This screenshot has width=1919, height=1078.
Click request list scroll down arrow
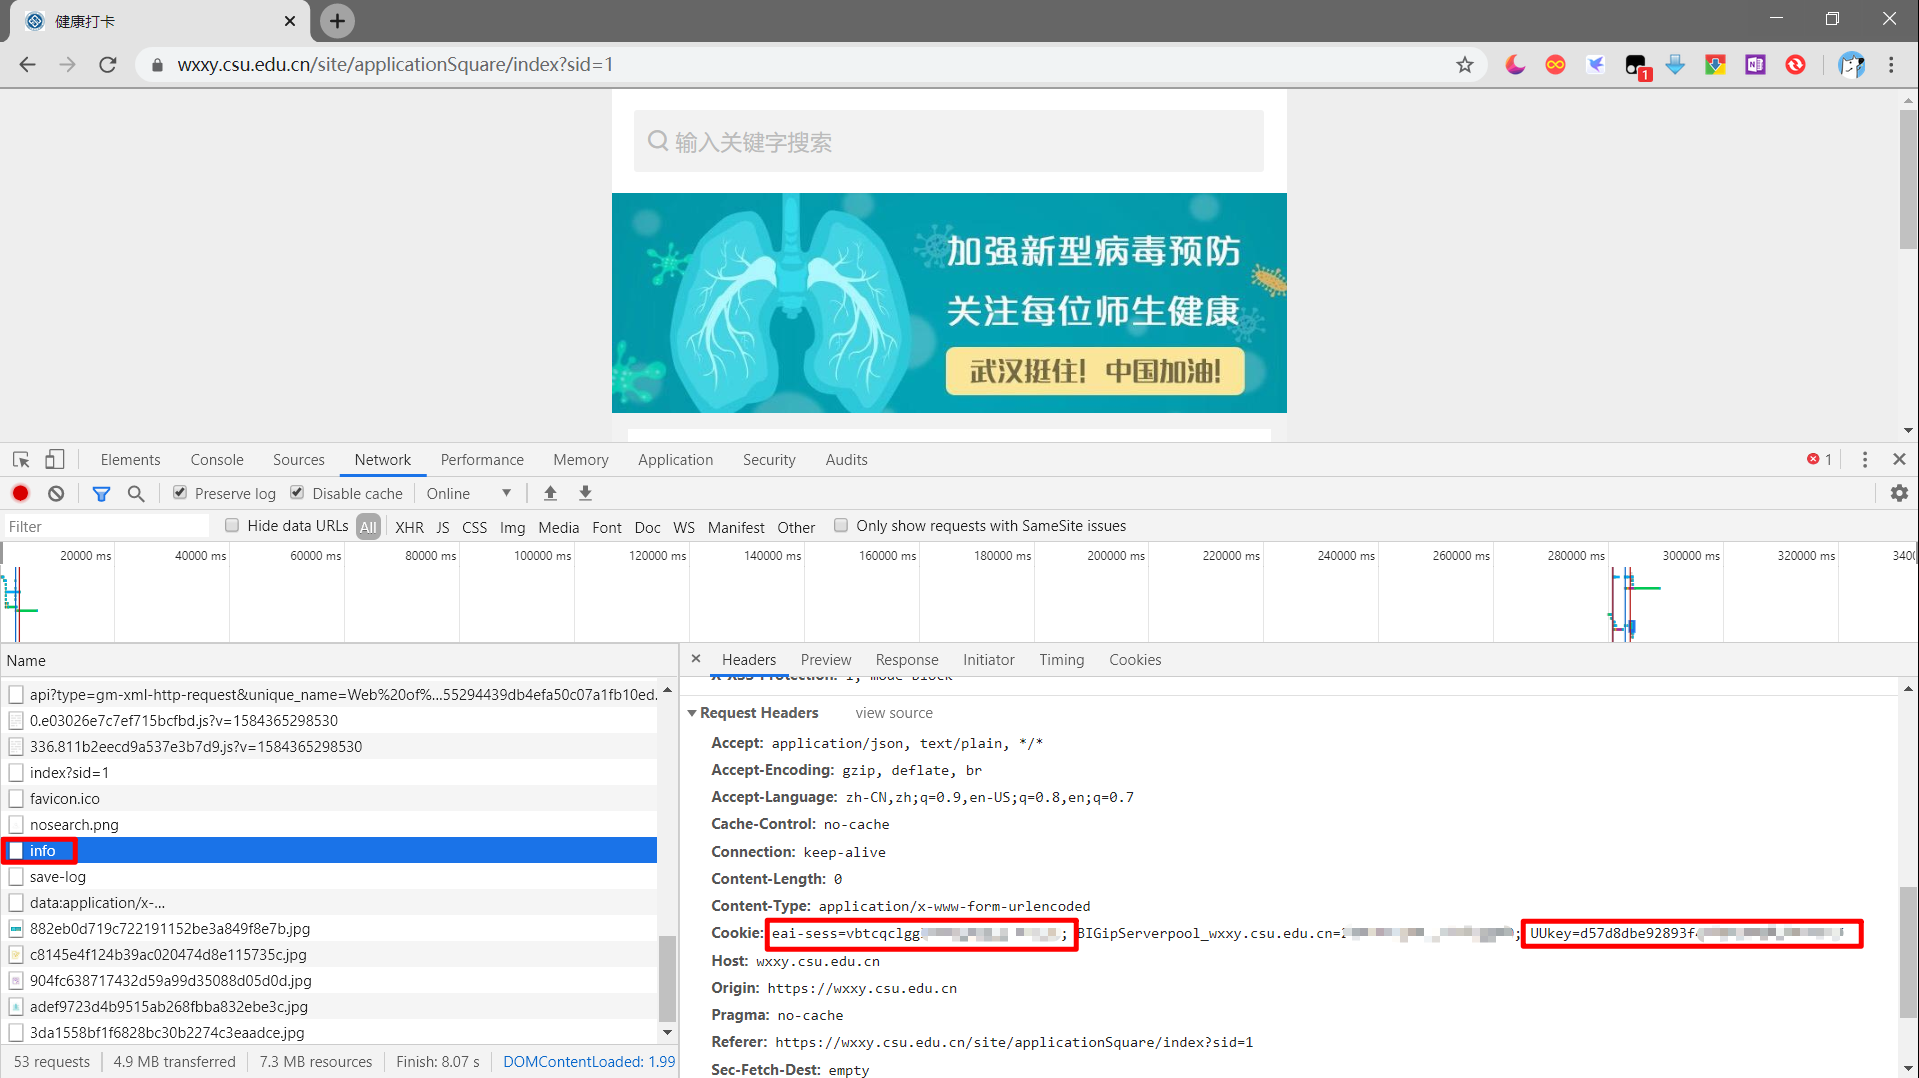click(x=667, y=1033)
